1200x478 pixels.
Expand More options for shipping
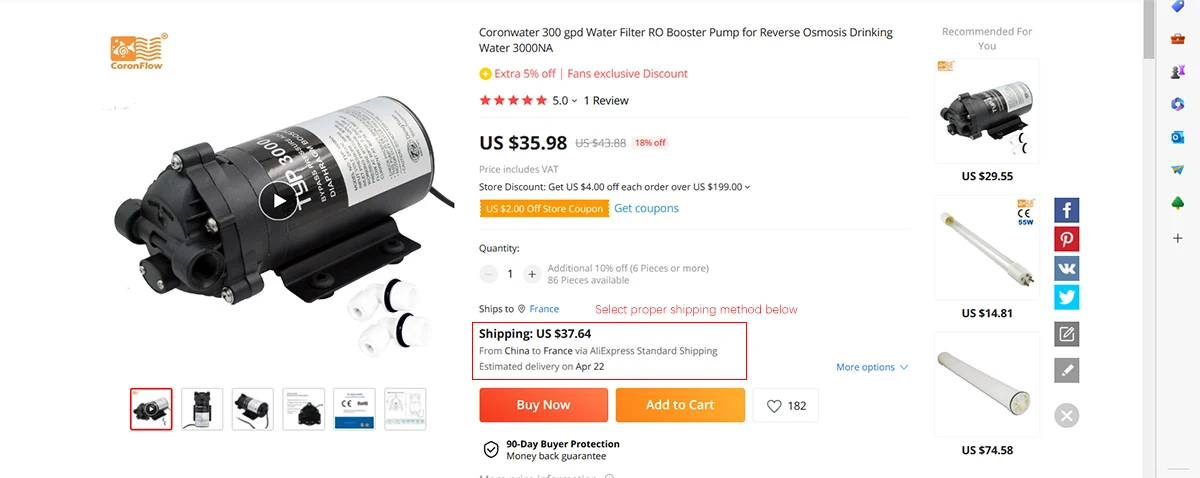[x=872, y=367]
